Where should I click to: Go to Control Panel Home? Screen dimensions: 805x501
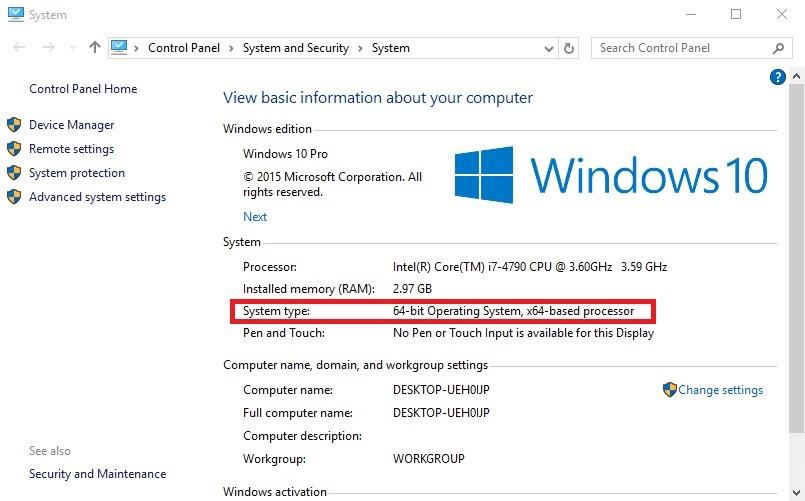[83, 89]
